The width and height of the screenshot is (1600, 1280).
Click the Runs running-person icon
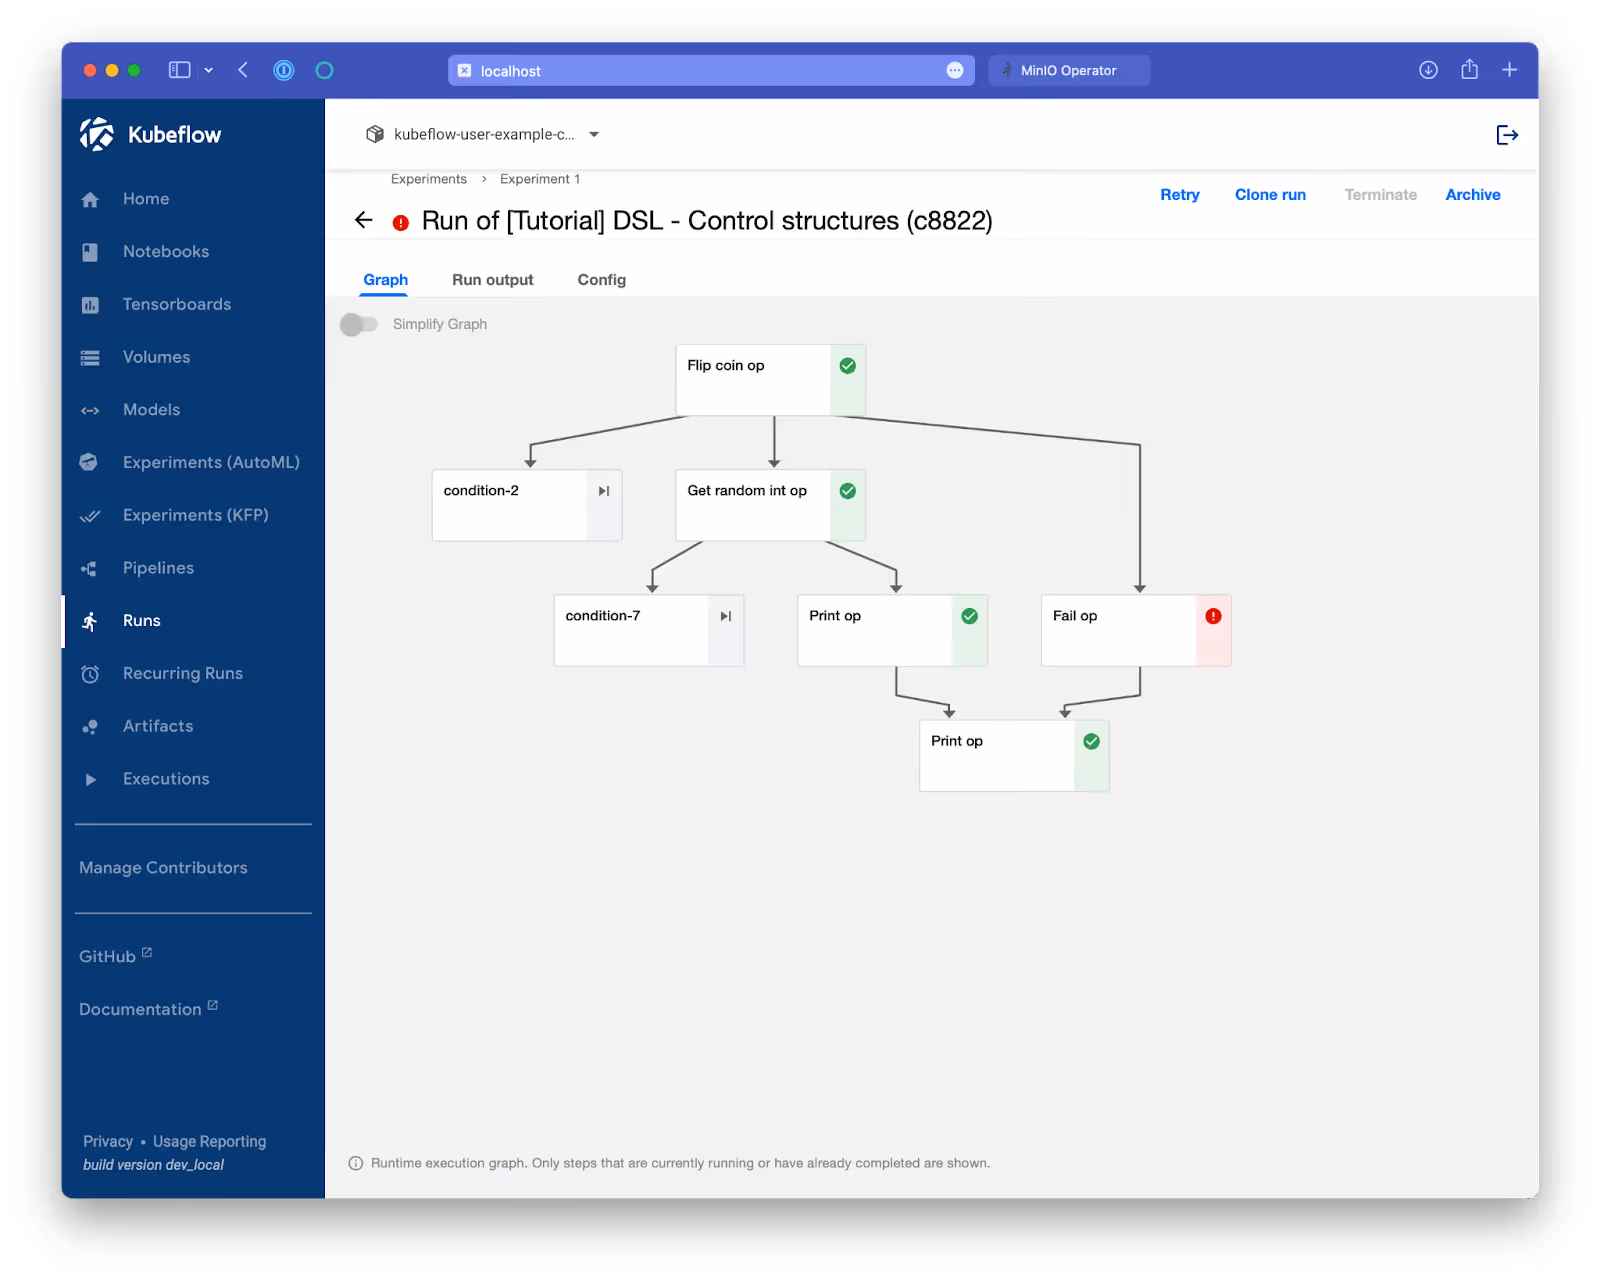pyautogui.click(x=90, y=621)
